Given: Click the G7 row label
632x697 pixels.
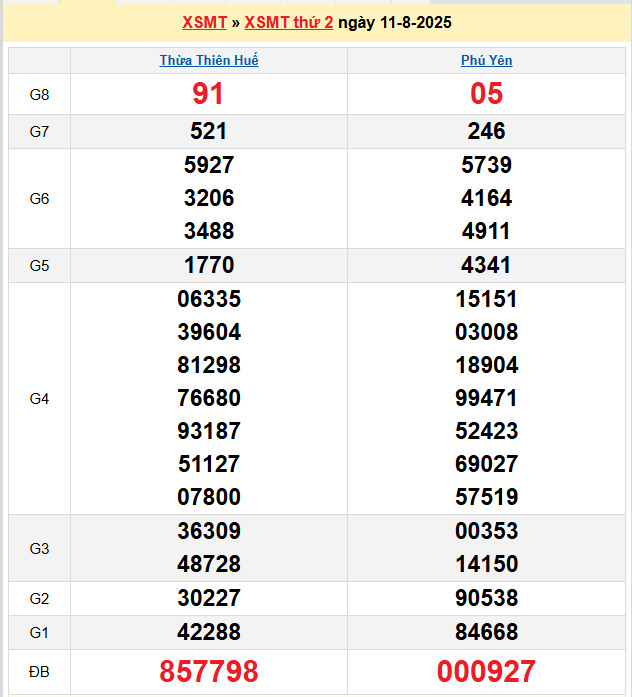Looking at the screenshot, I should pos(39,132).
